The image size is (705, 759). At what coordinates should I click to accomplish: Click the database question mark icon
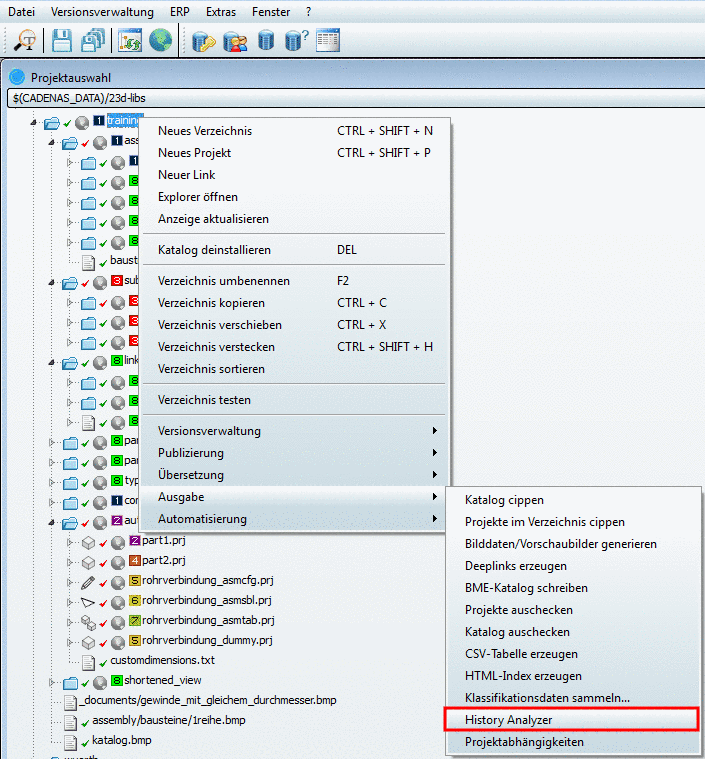click(296, 40)
